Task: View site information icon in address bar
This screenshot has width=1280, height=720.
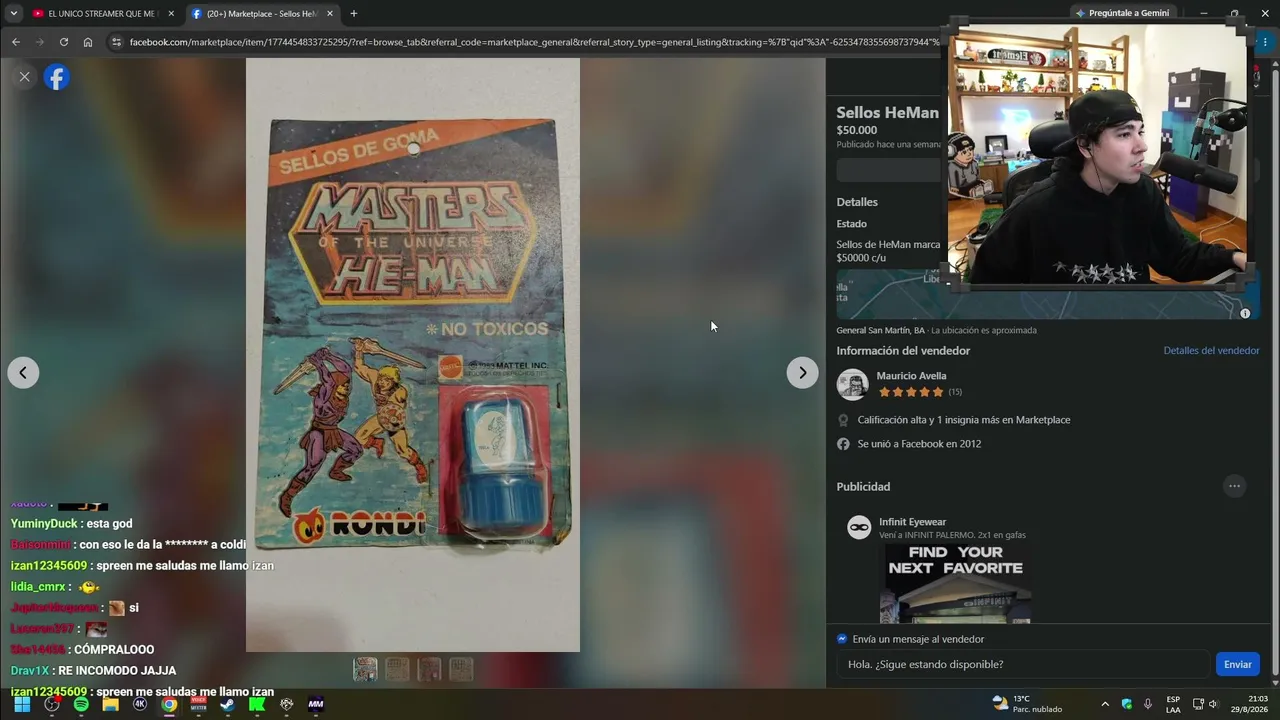Action: 116,42
